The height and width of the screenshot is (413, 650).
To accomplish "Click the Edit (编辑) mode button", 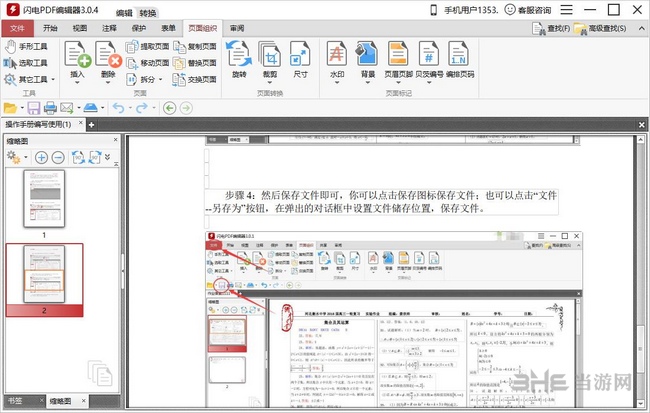I will [x=124, y=13].
